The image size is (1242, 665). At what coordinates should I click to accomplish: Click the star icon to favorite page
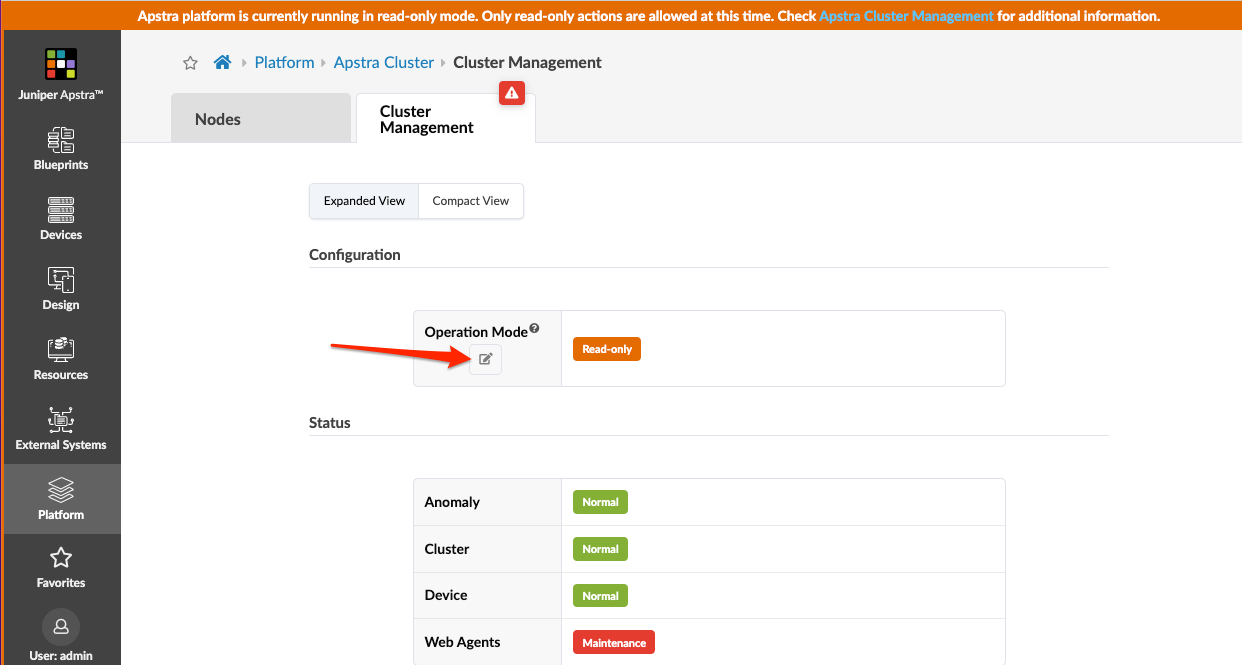pos(190,63)
